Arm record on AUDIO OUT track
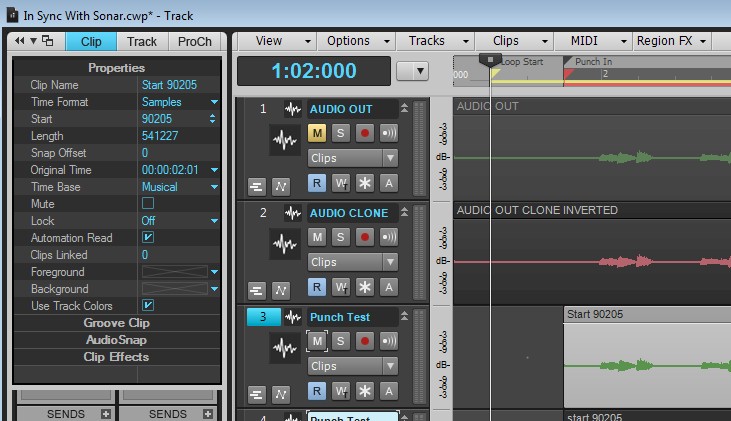The height and width of the screenshot is (421, 731). coord(365,133)
